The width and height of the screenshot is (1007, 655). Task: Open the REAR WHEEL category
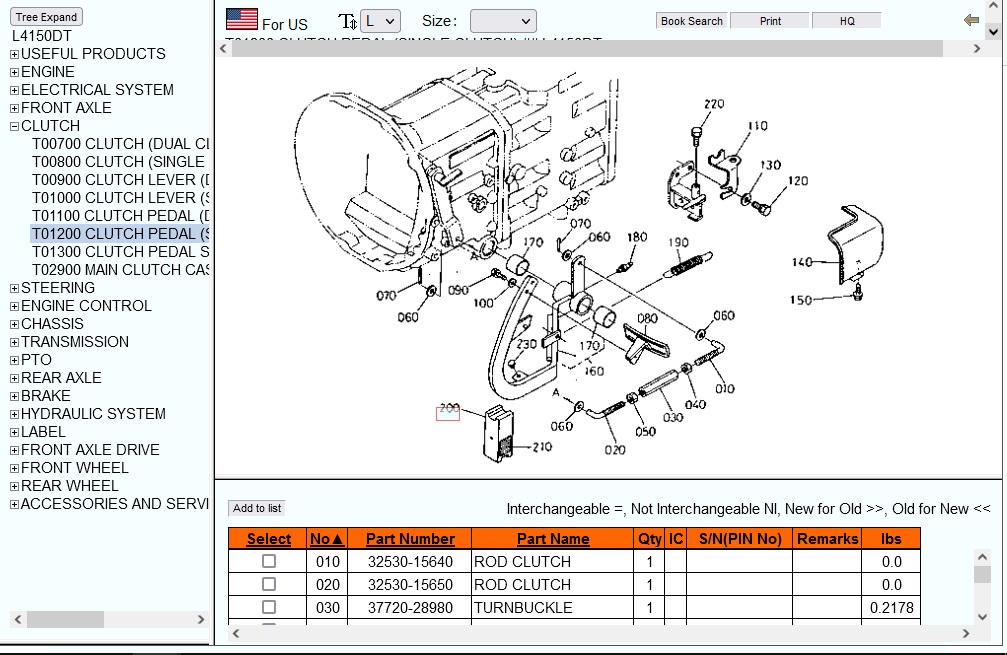click(69, 485)
